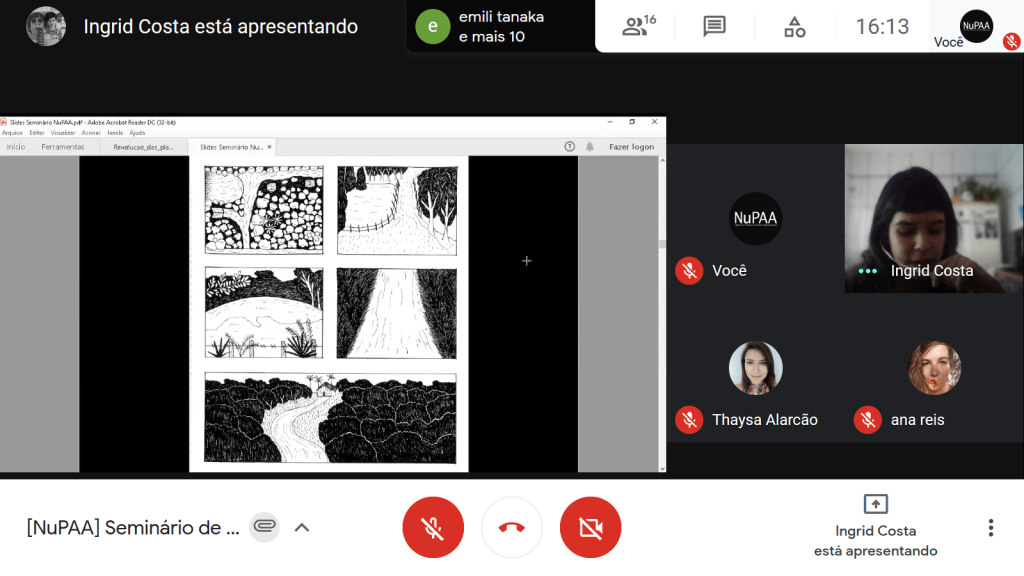The image size is (1024, 576).
Task: Toggle the microphone mute button
Action: 432,527
